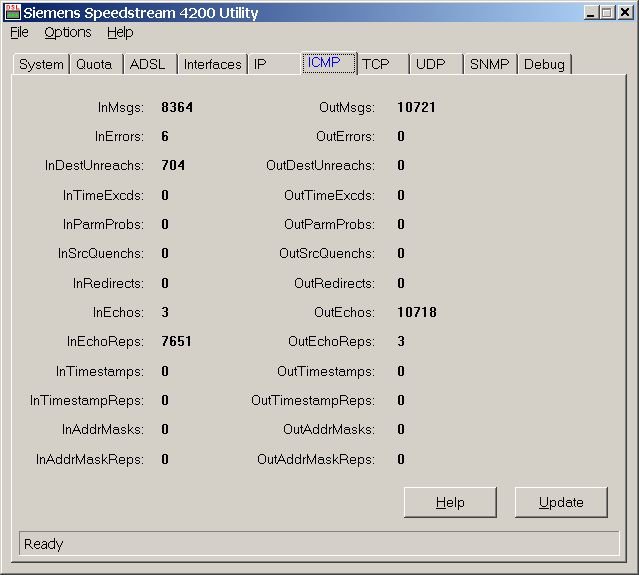This screenshot has width=639, height=575.
Task: Click the InRedirects label
Action: [108, 283]
